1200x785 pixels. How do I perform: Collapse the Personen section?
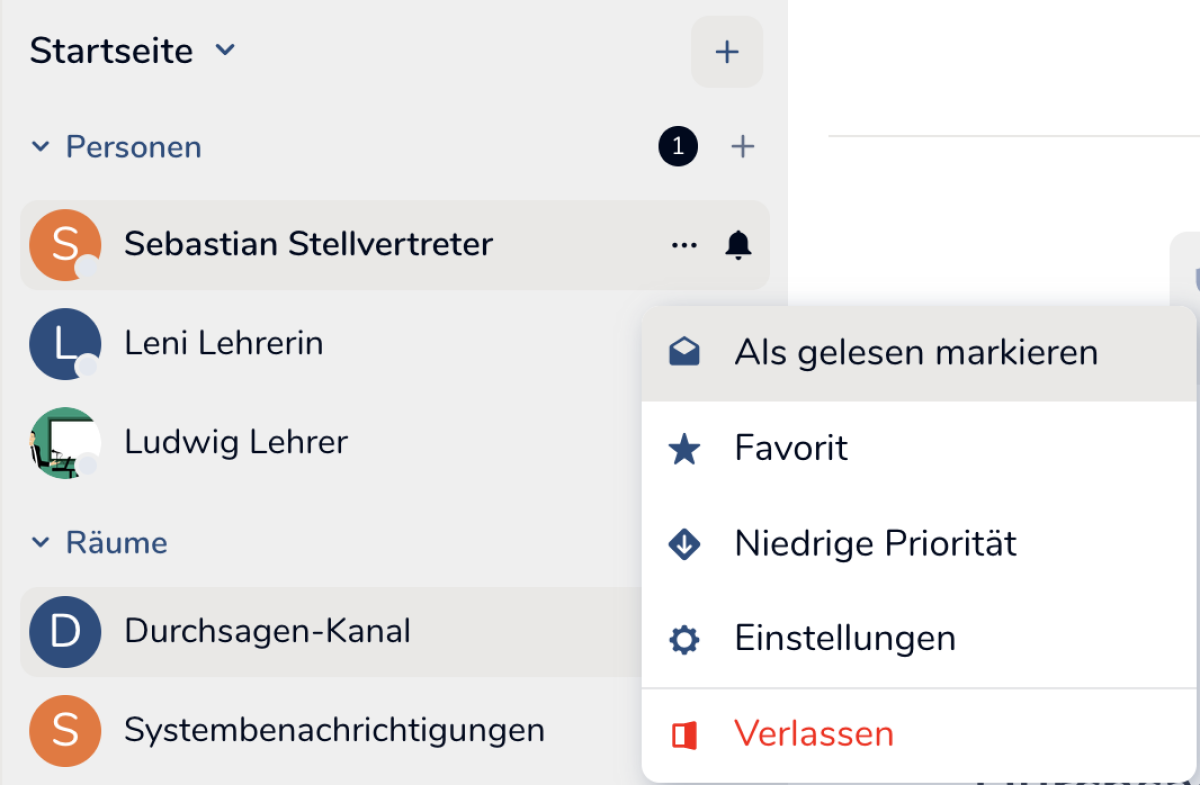tap(41, 147)
